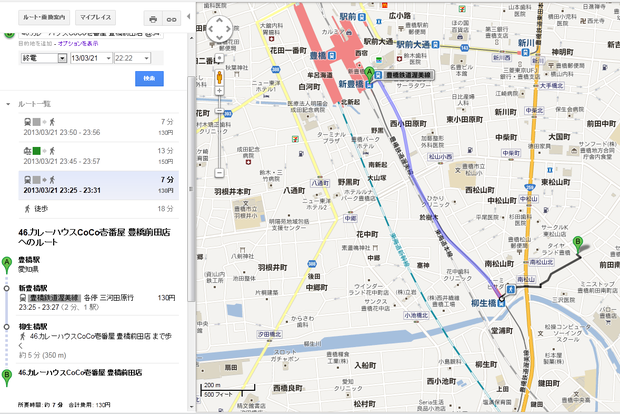Click the 目的地を追加 link
Screen dimensions: 620x414
pos(35,43)
